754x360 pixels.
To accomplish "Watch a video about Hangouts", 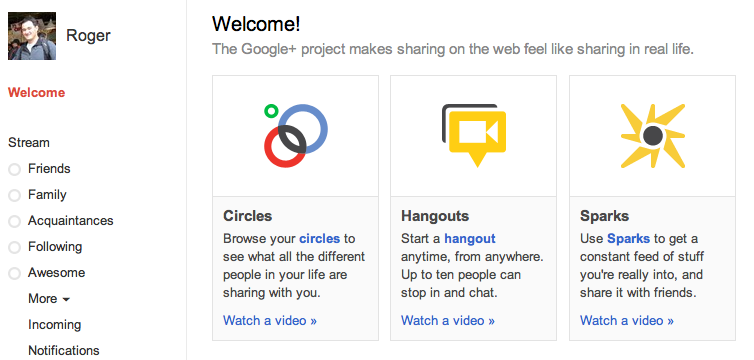I will tap(448, 320).
